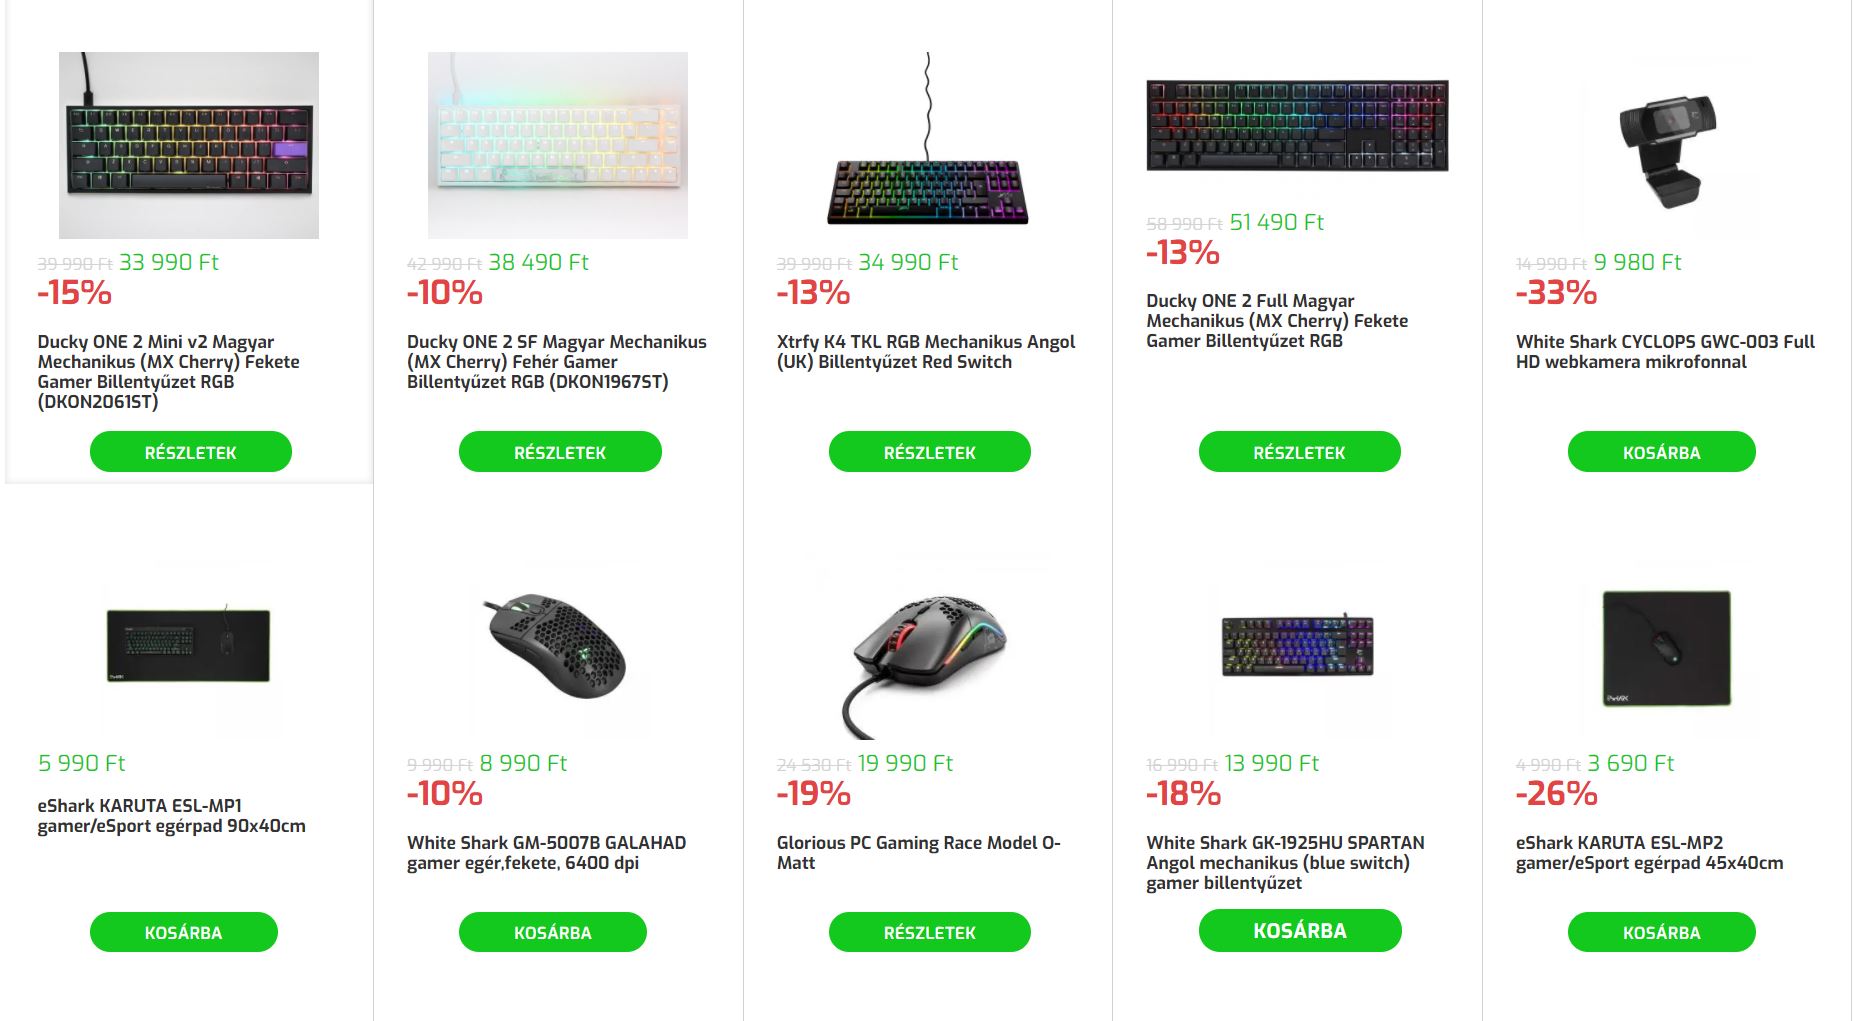Viewport: 1861px width, 1021px height.
Task: Select the Xtrfy K4 TKL keyboard image
Action: pyautogui.click(x=928, y=145)
